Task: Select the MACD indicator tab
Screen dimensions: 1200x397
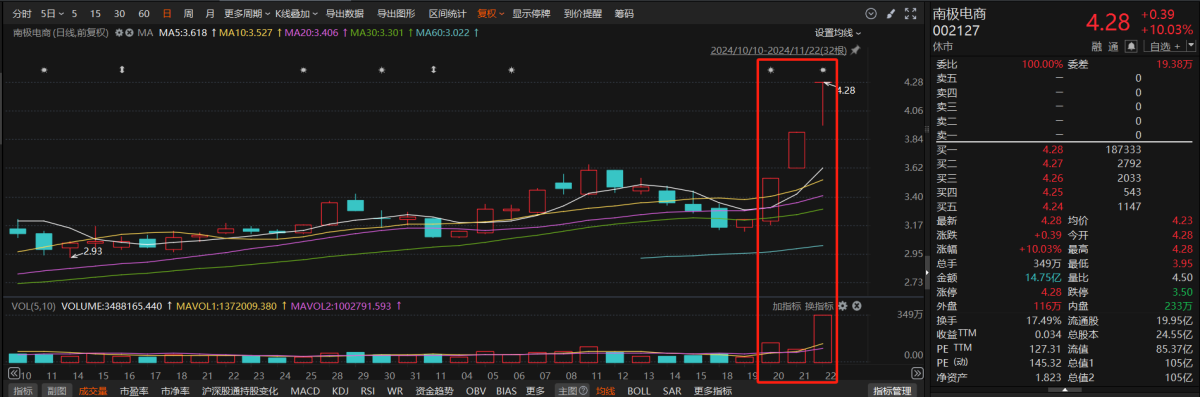Action: (305, 391)
